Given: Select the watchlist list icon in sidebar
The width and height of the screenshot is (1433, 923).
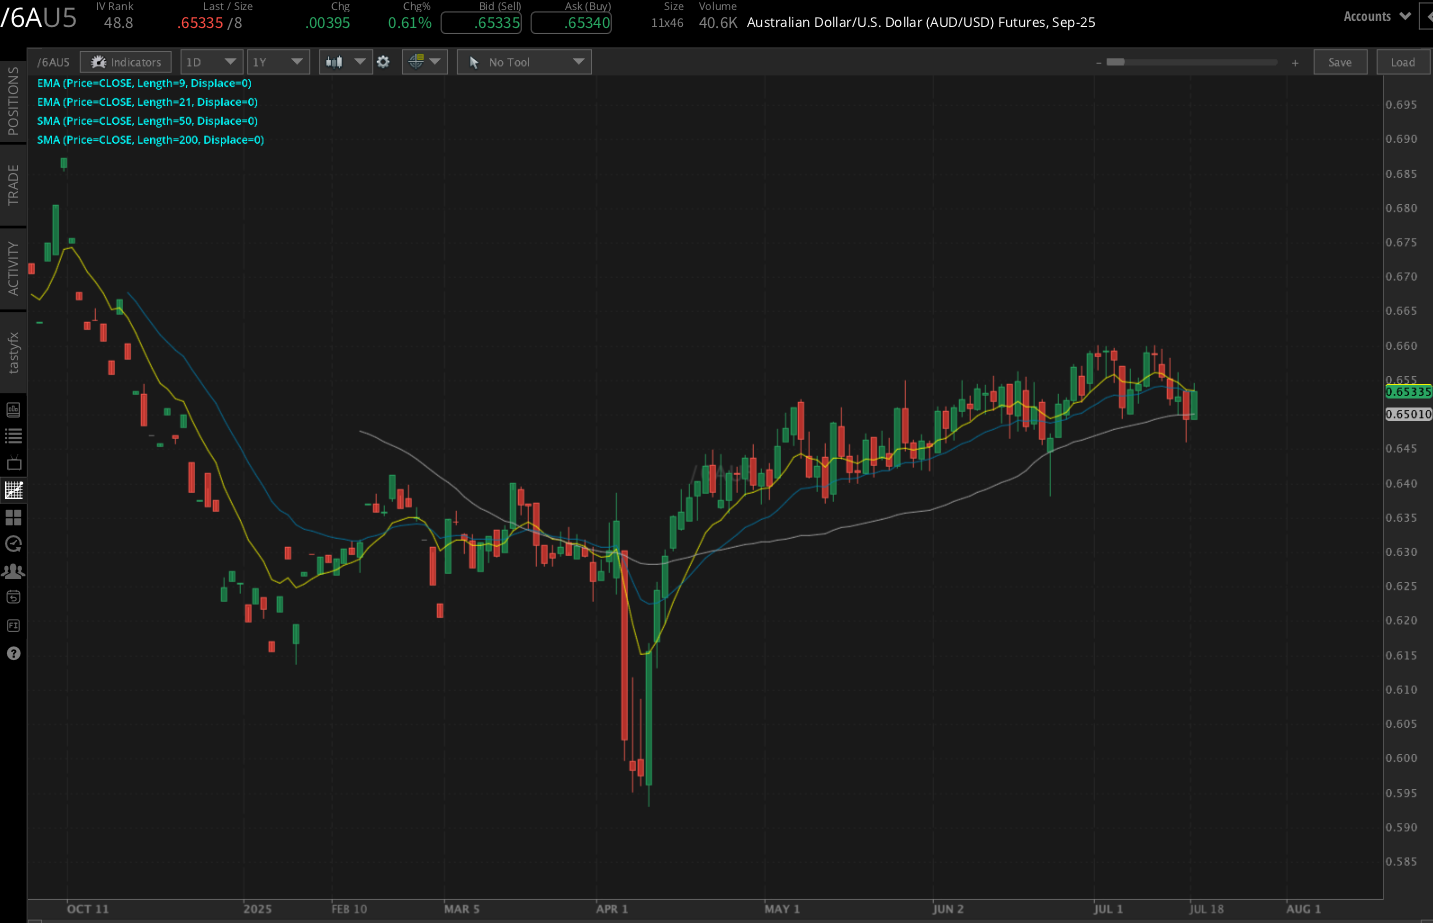Looking at the screenshot, I should pos(14,435).
